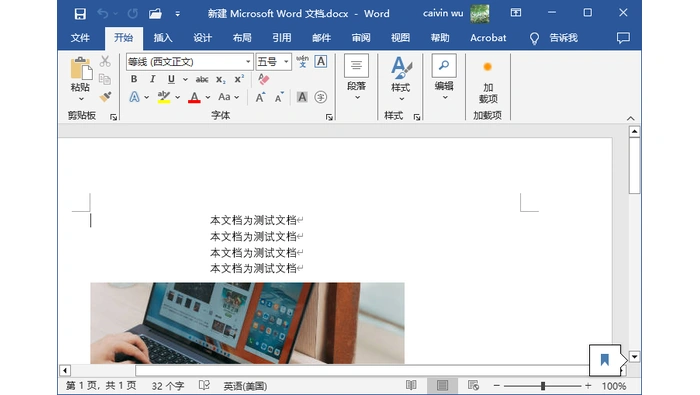Toggle strikethrough abc

[x=202, y=79]
